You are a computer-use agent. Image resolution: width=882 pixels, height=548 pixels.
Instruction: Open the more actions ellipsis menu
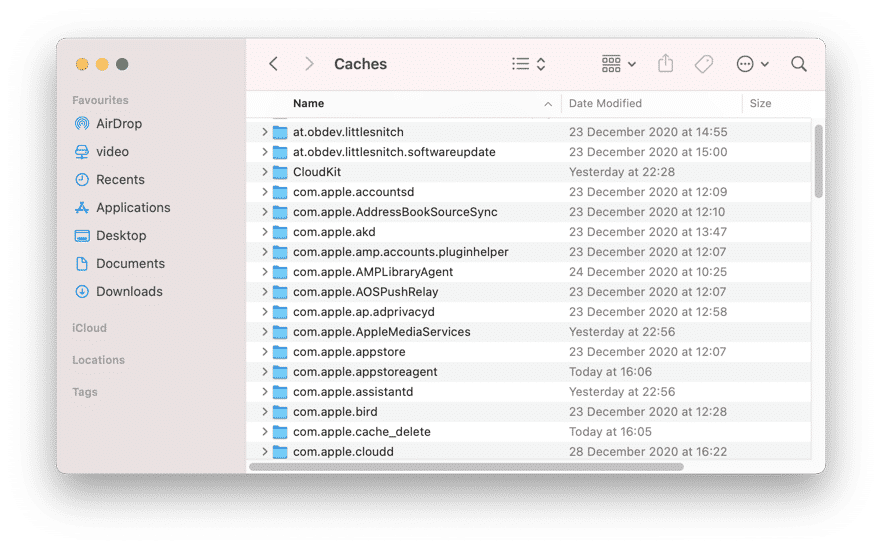point(753,64)
